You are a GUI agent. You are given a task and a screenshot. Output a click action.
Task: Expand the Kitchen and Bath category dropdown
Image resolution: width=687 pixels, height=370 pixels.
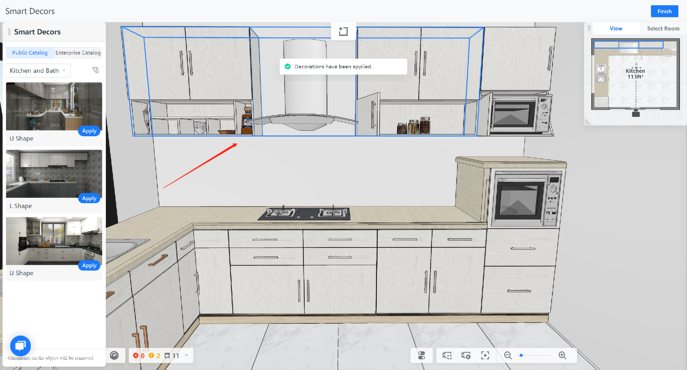click(38, 71)
